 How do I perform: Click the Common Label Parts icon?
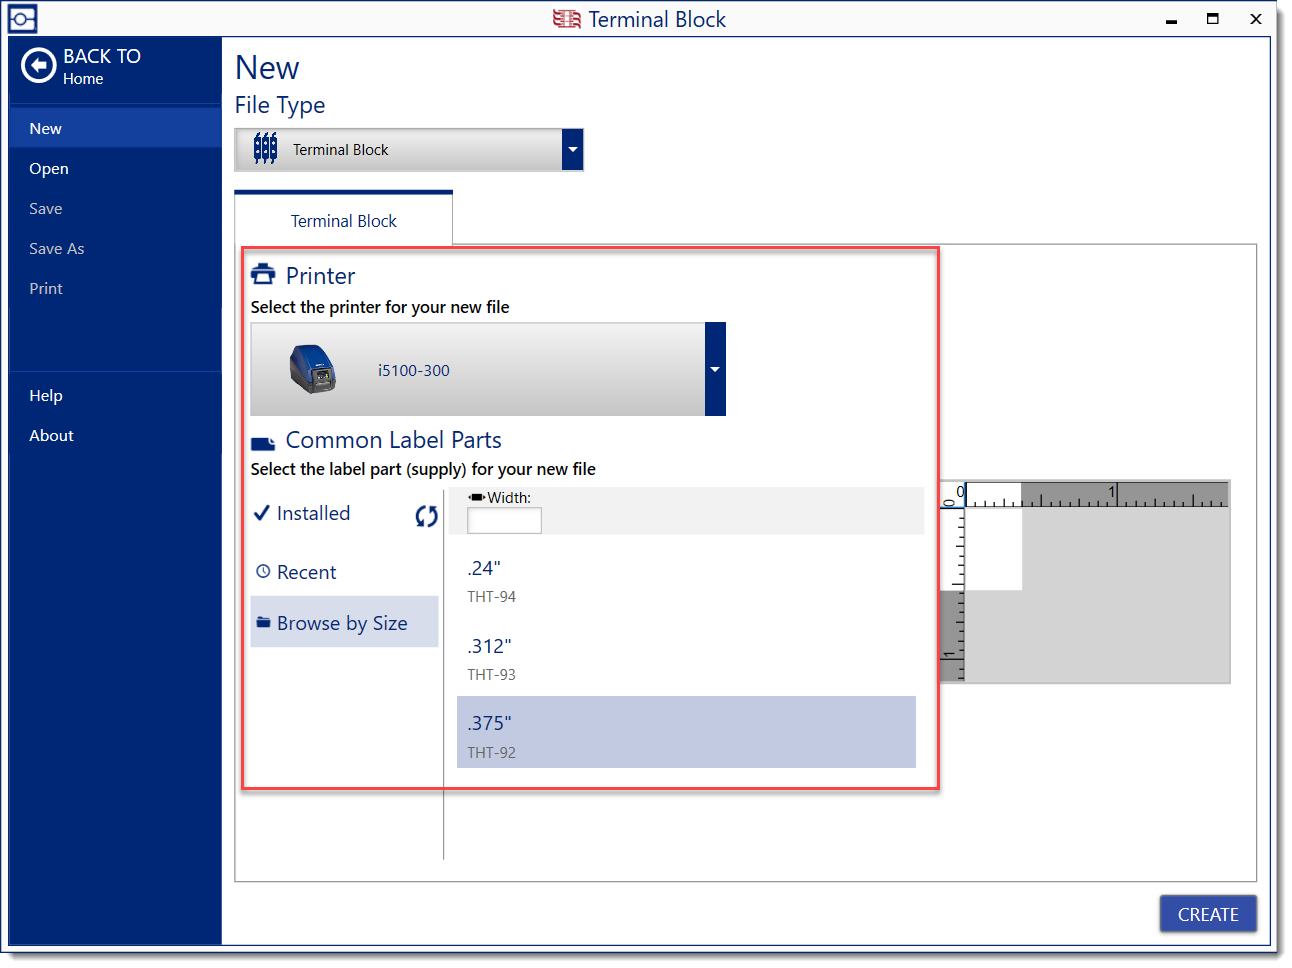click(263, 442)
